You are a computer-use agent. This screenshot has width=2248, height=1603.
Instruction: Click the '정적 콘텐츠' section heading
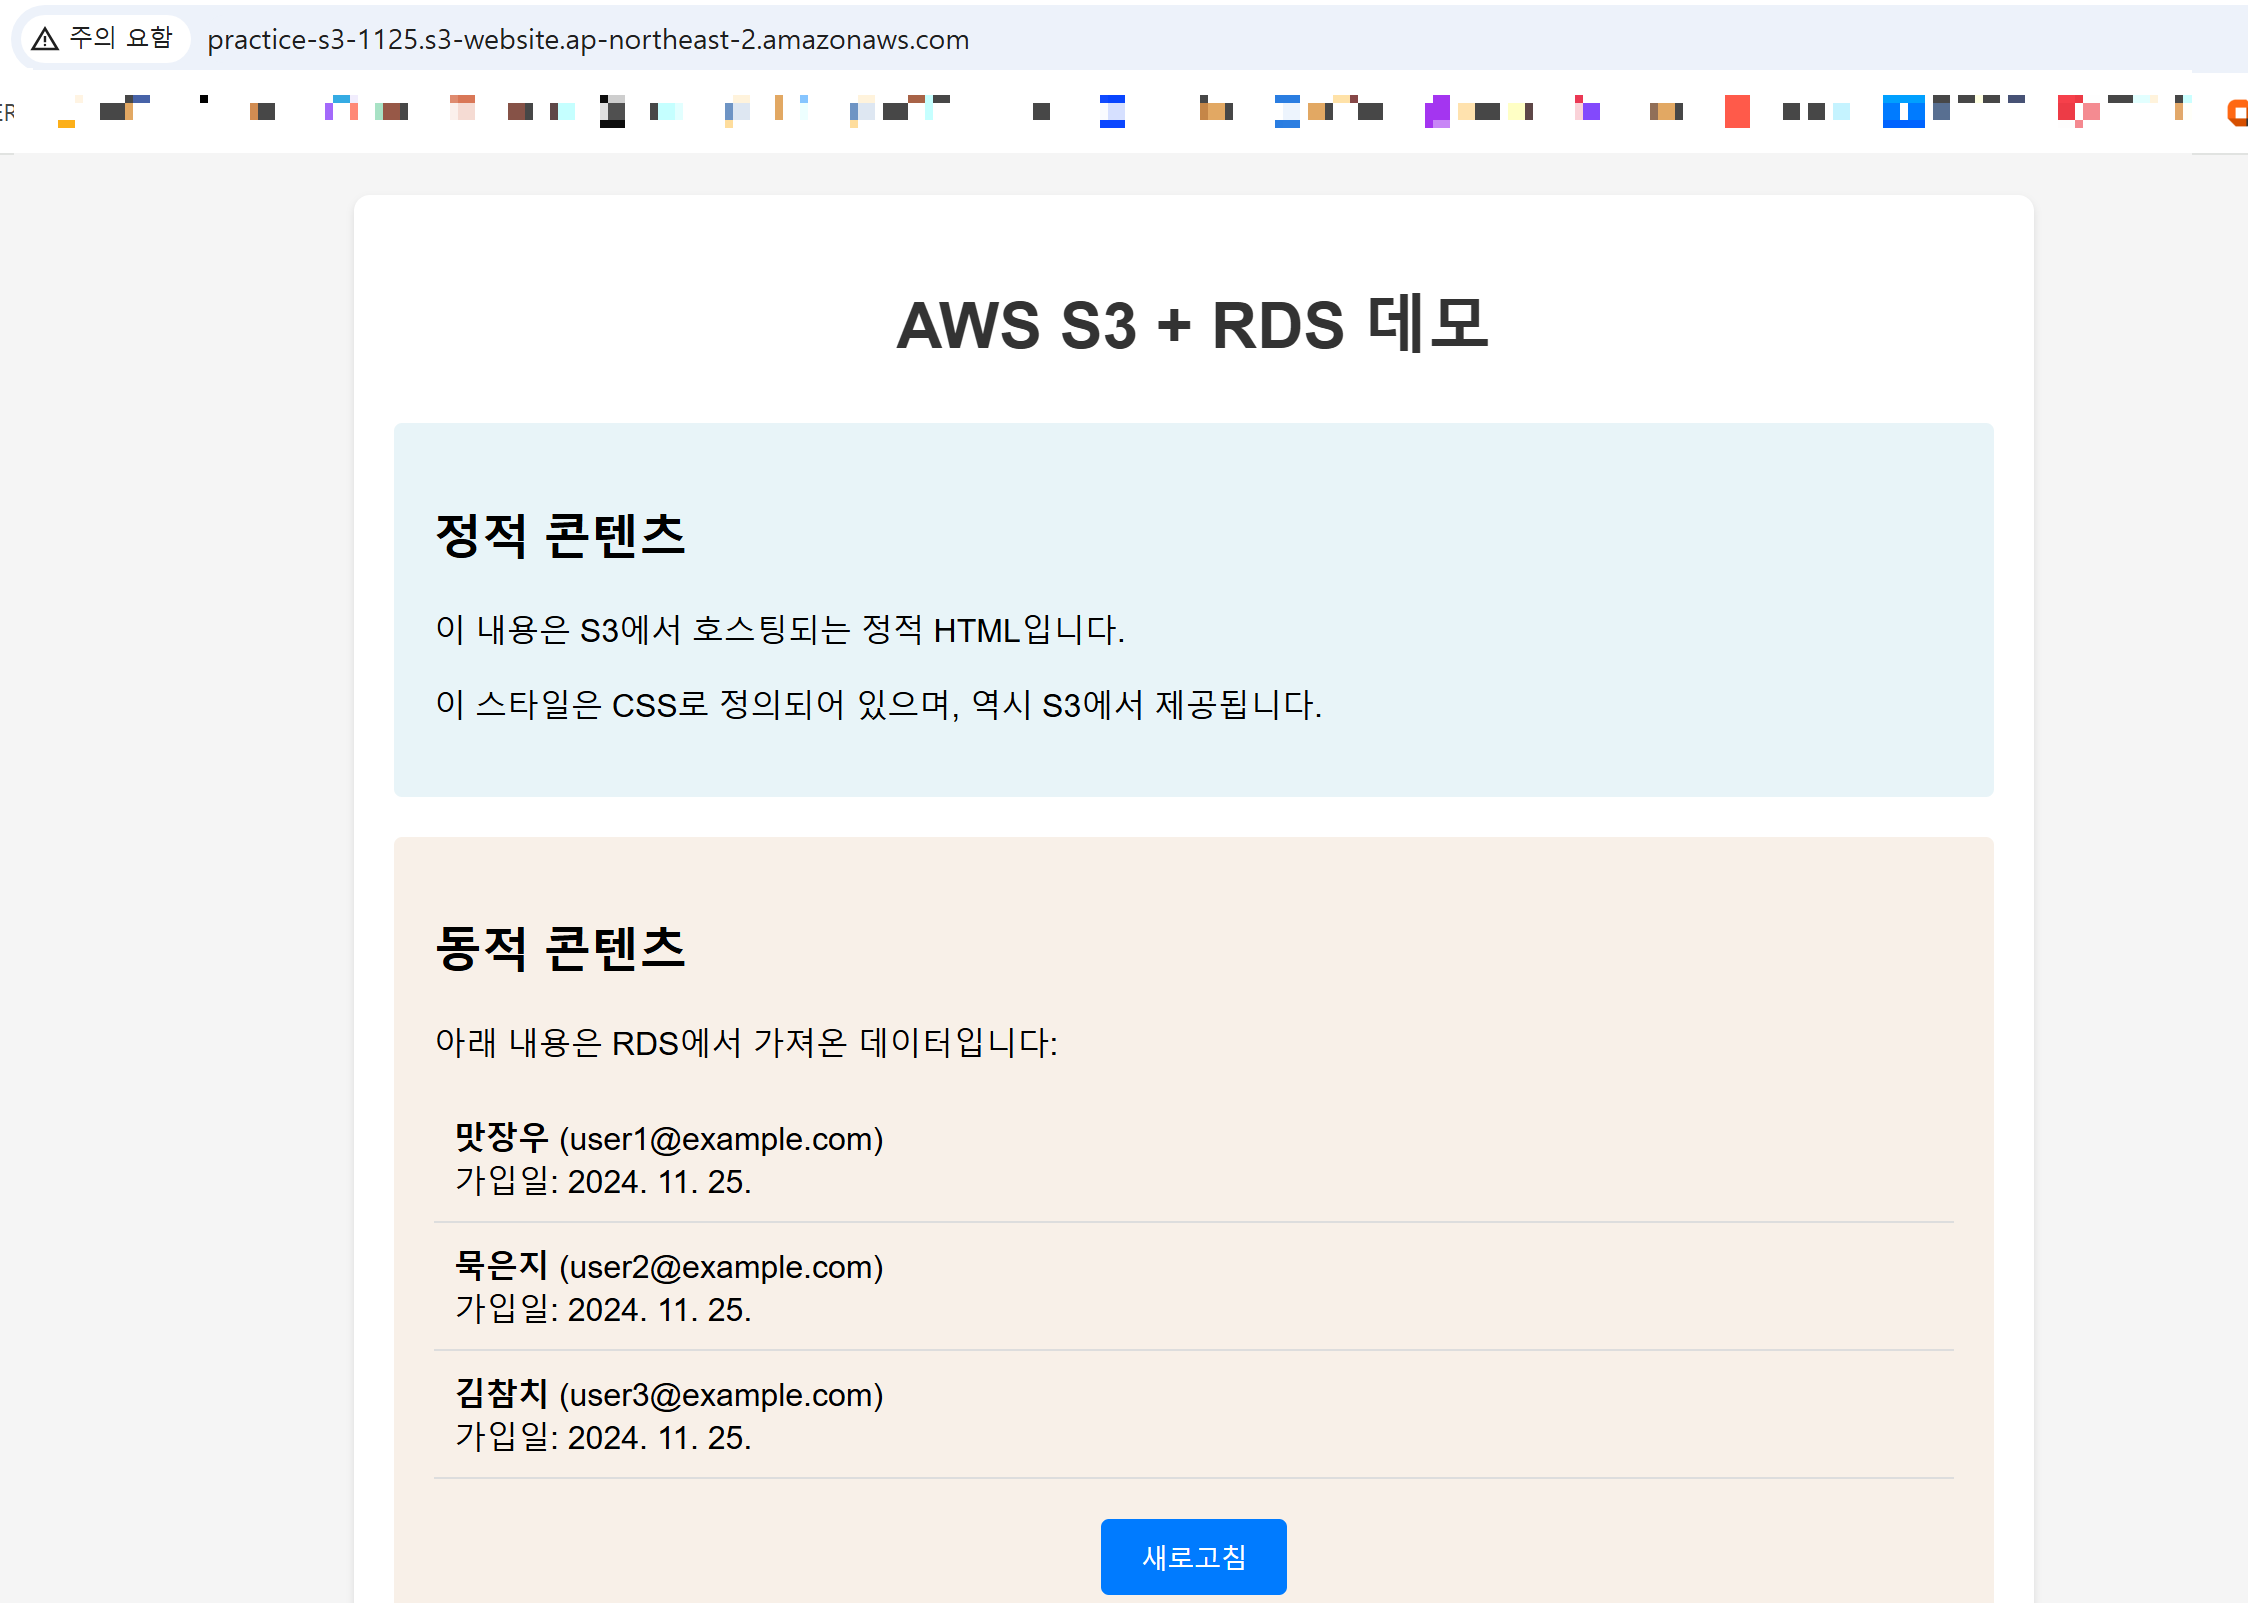coord(560,535)
